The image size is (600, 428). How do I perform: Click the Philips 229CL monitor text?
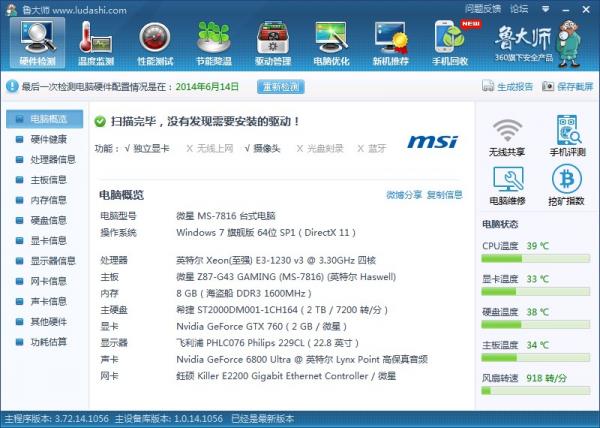pos(267,343)
